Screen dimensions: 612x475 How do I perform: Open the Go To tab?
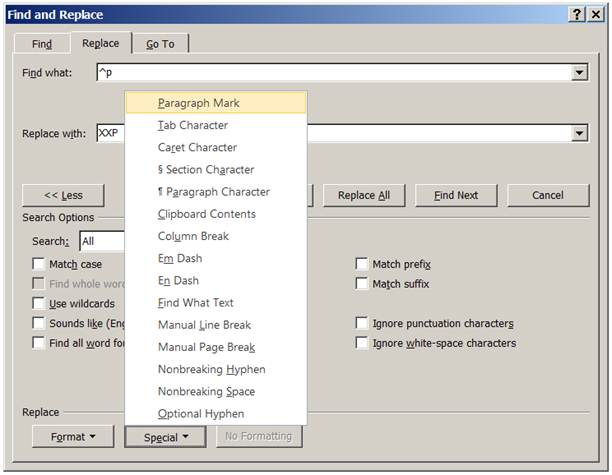[159, 44]
